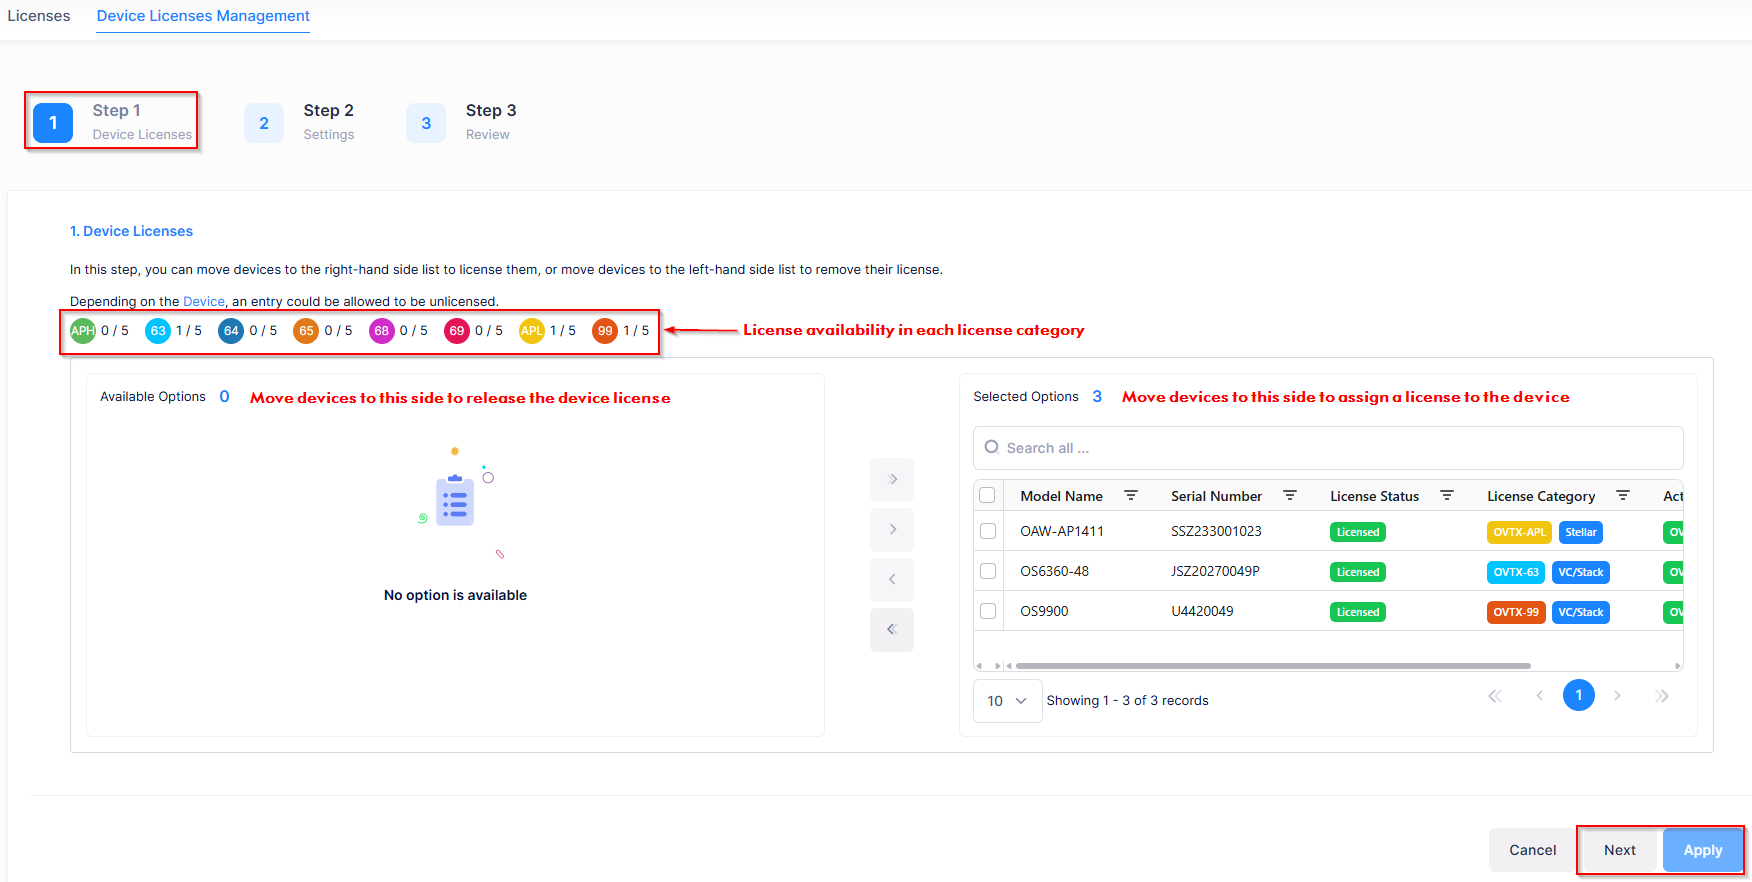The height and width of the screenshot is (882, 1752).
Task: Click the orange 99 license category badge
Action: 605,331
